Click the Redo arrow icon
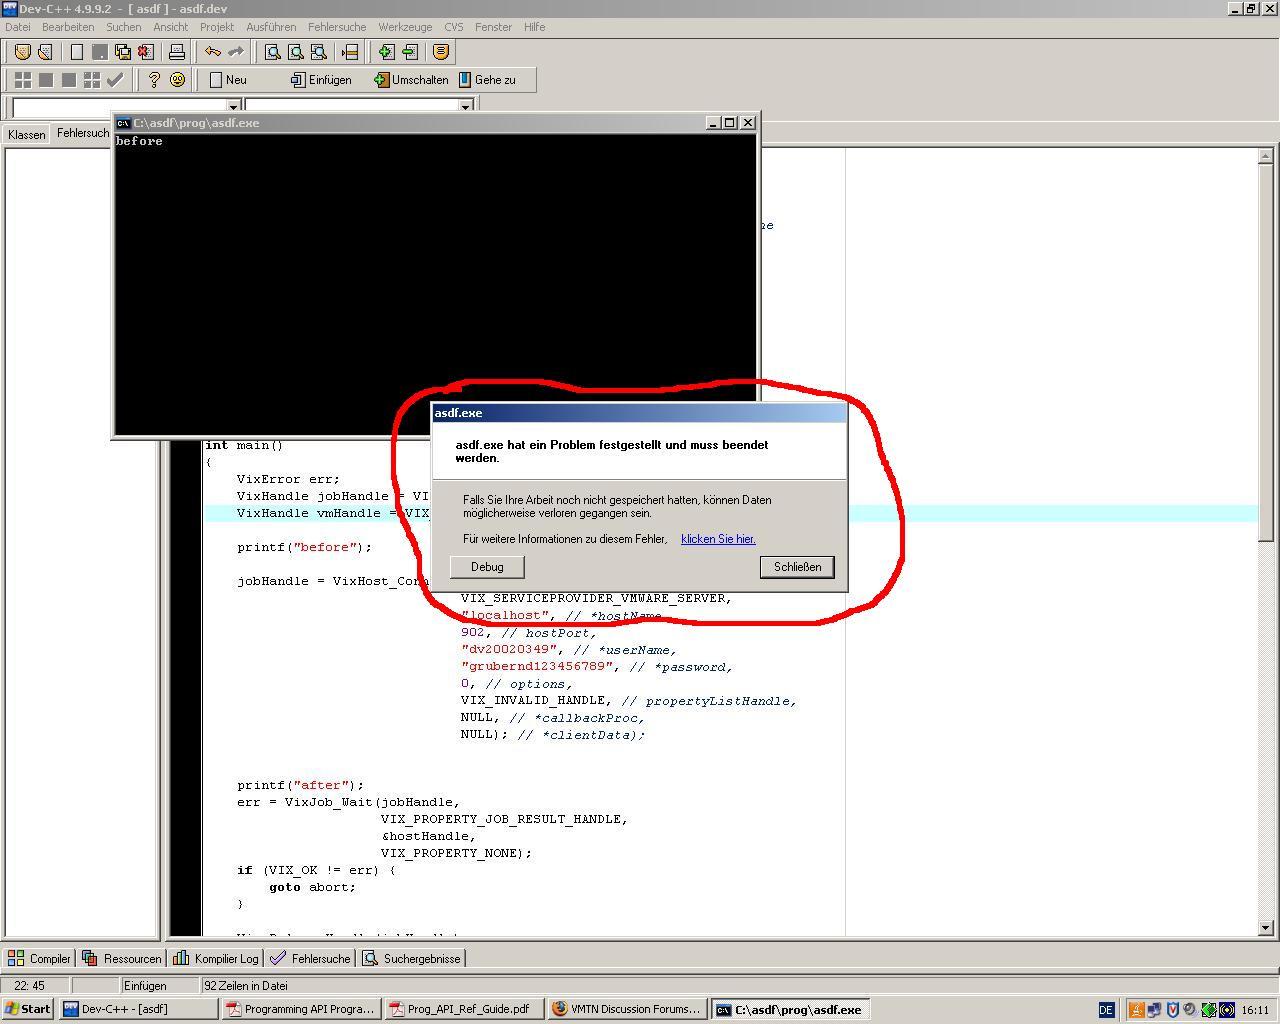1280x1024 pixels. 236,52
